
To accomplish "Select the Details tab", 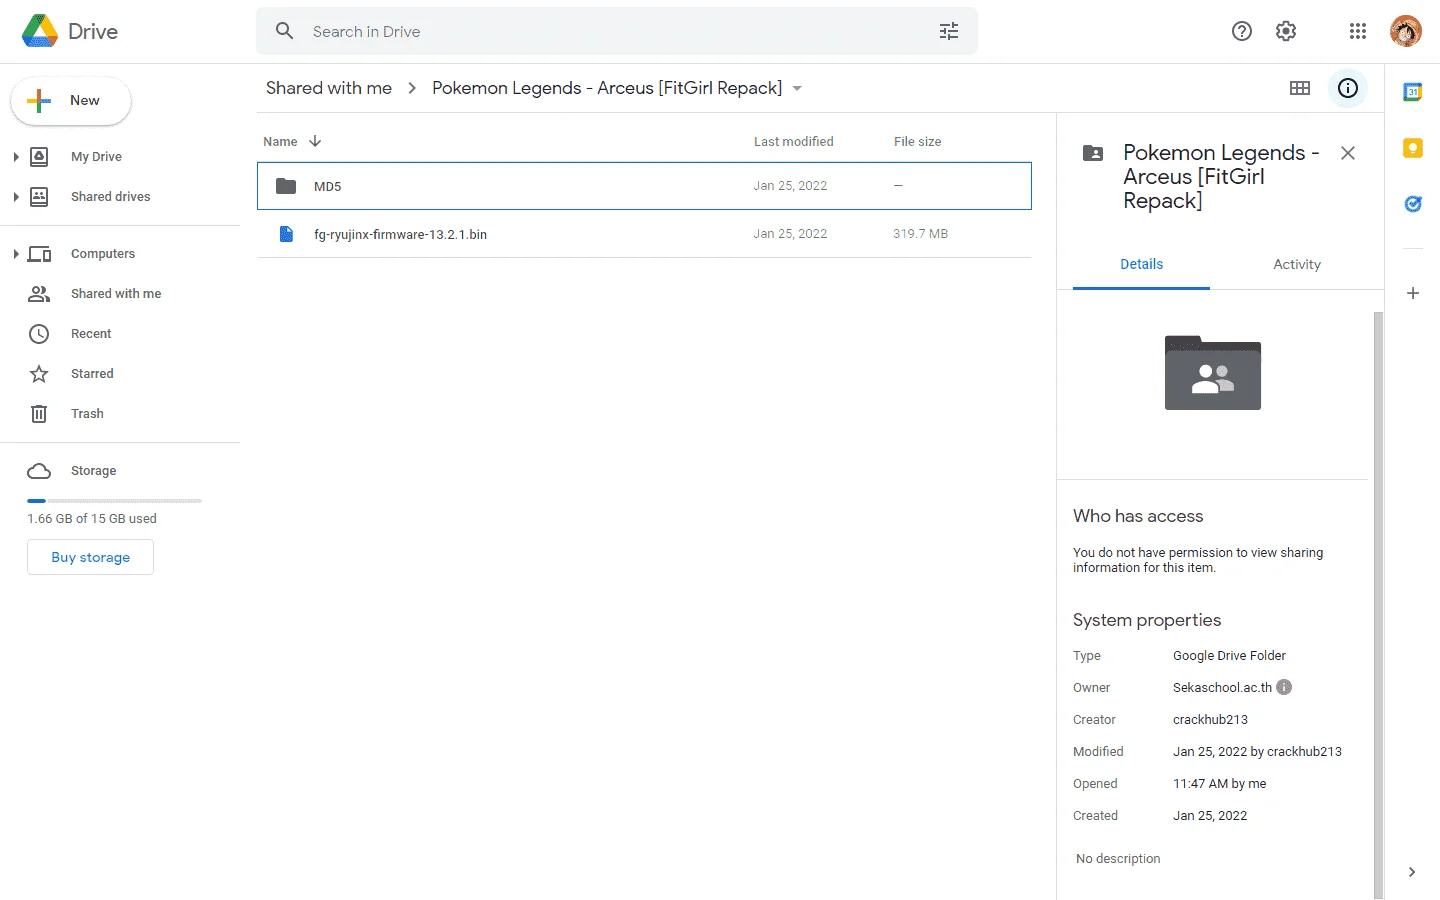I will 1141,264.
